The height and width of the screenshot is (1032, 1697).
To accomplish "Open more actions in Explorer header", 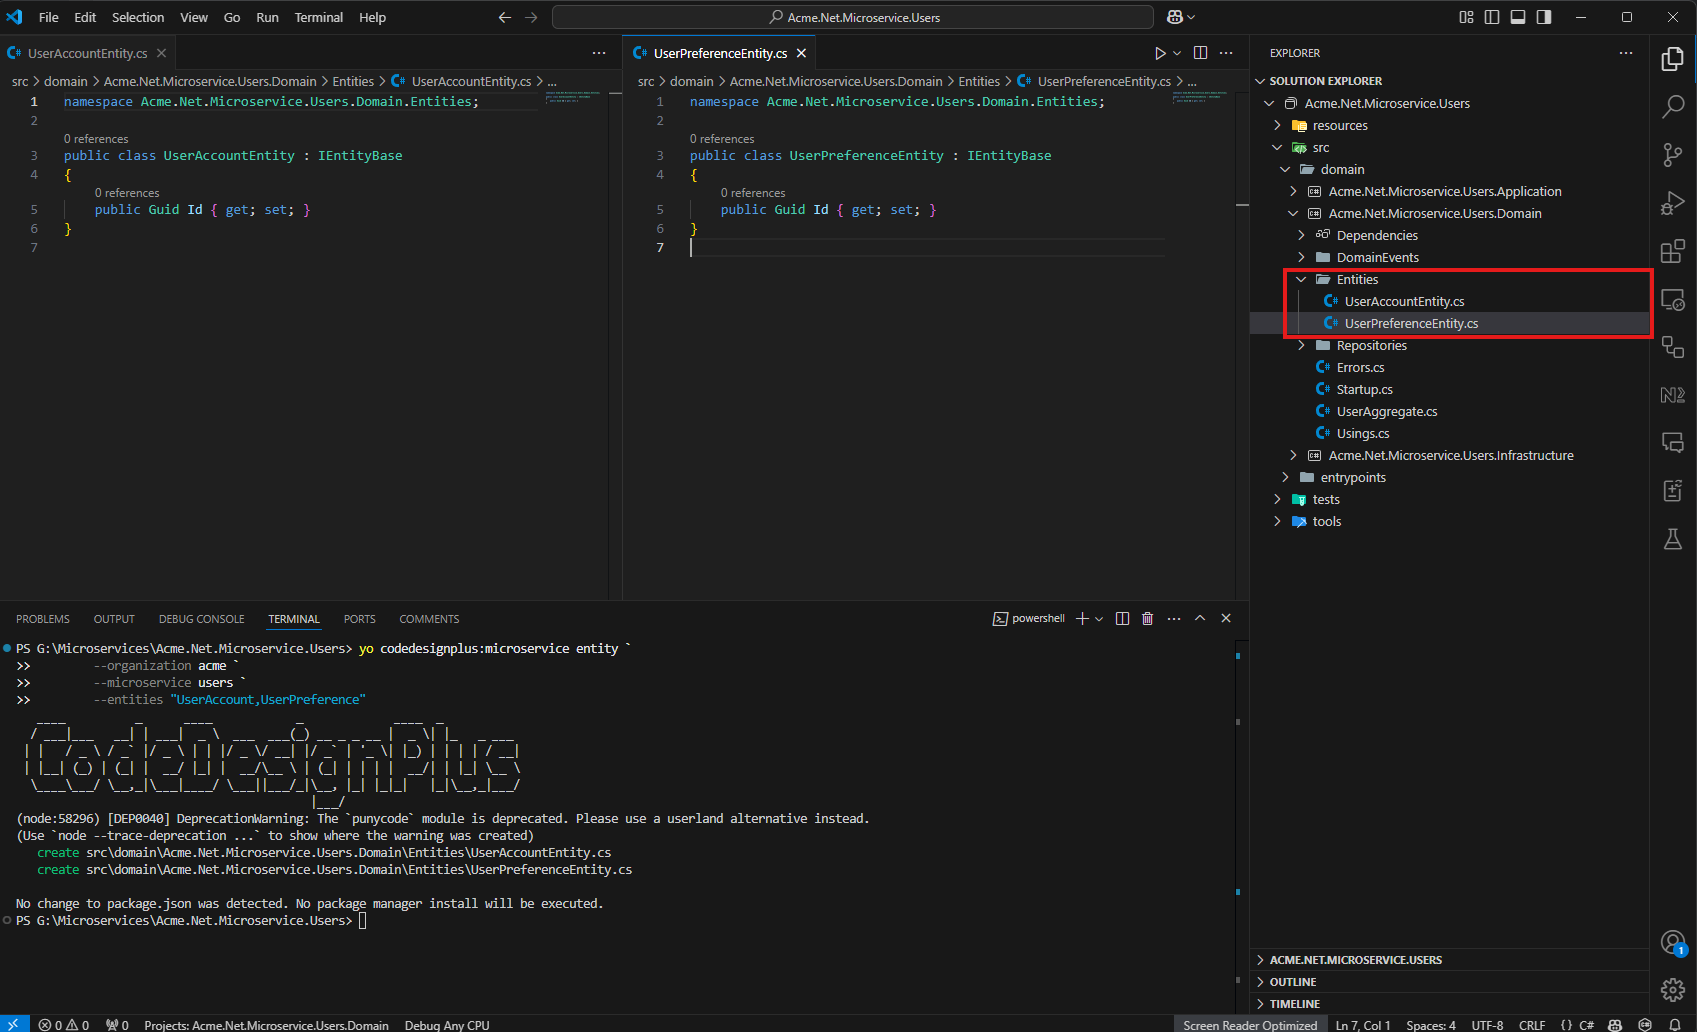I will (x=1626, y=53).
